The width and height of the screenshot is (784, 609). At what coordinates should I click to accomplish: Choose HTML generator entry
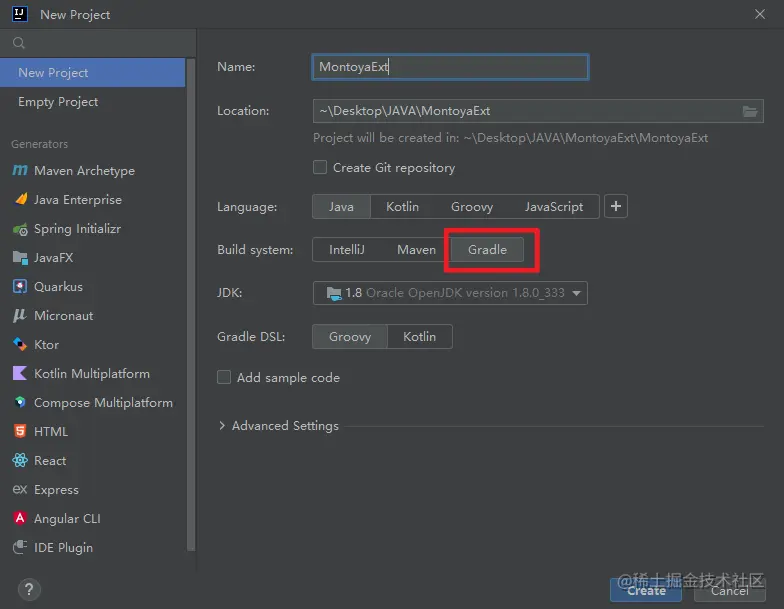click(92, 432)
